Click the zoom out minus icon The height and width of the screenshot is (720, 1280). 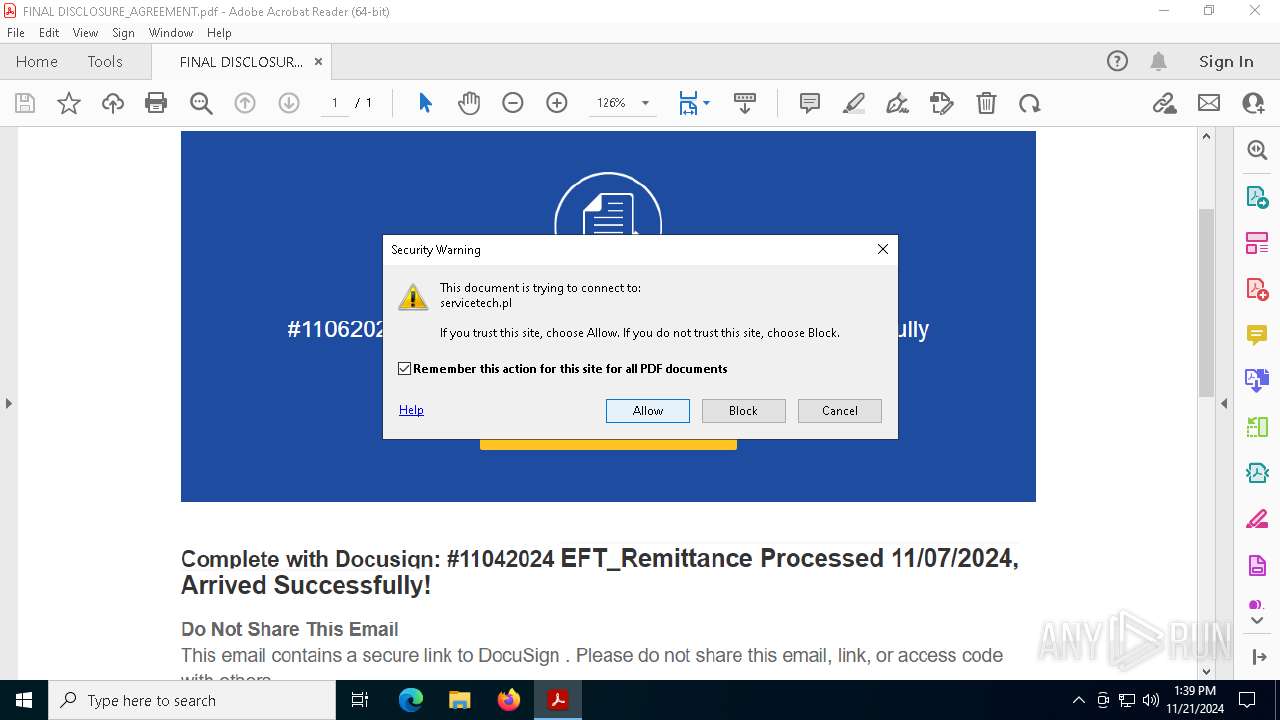click(513, 103)
